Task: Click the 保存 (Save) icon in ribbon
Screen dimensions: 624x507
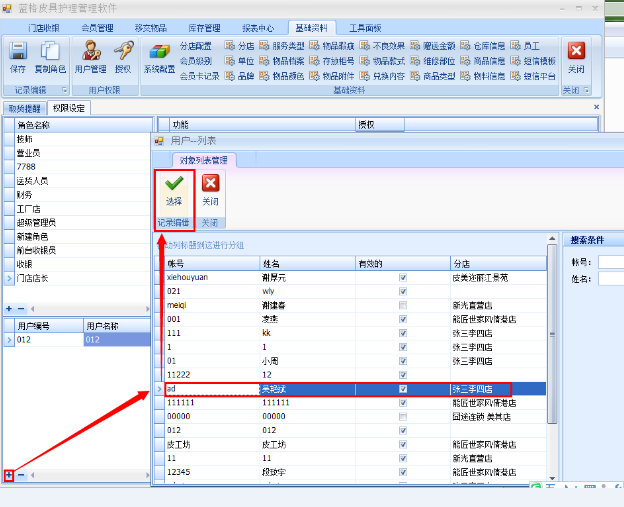Action: 17,55
